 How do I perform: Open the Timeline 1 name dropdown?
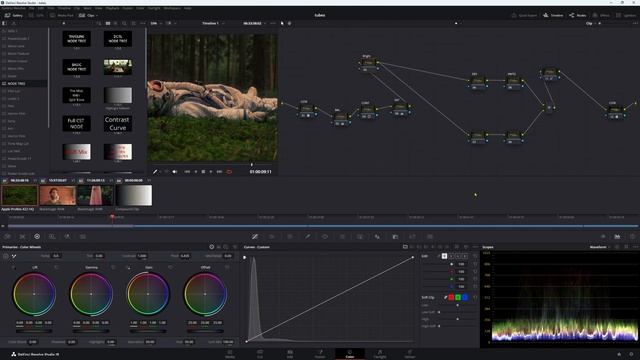(212, 23)
